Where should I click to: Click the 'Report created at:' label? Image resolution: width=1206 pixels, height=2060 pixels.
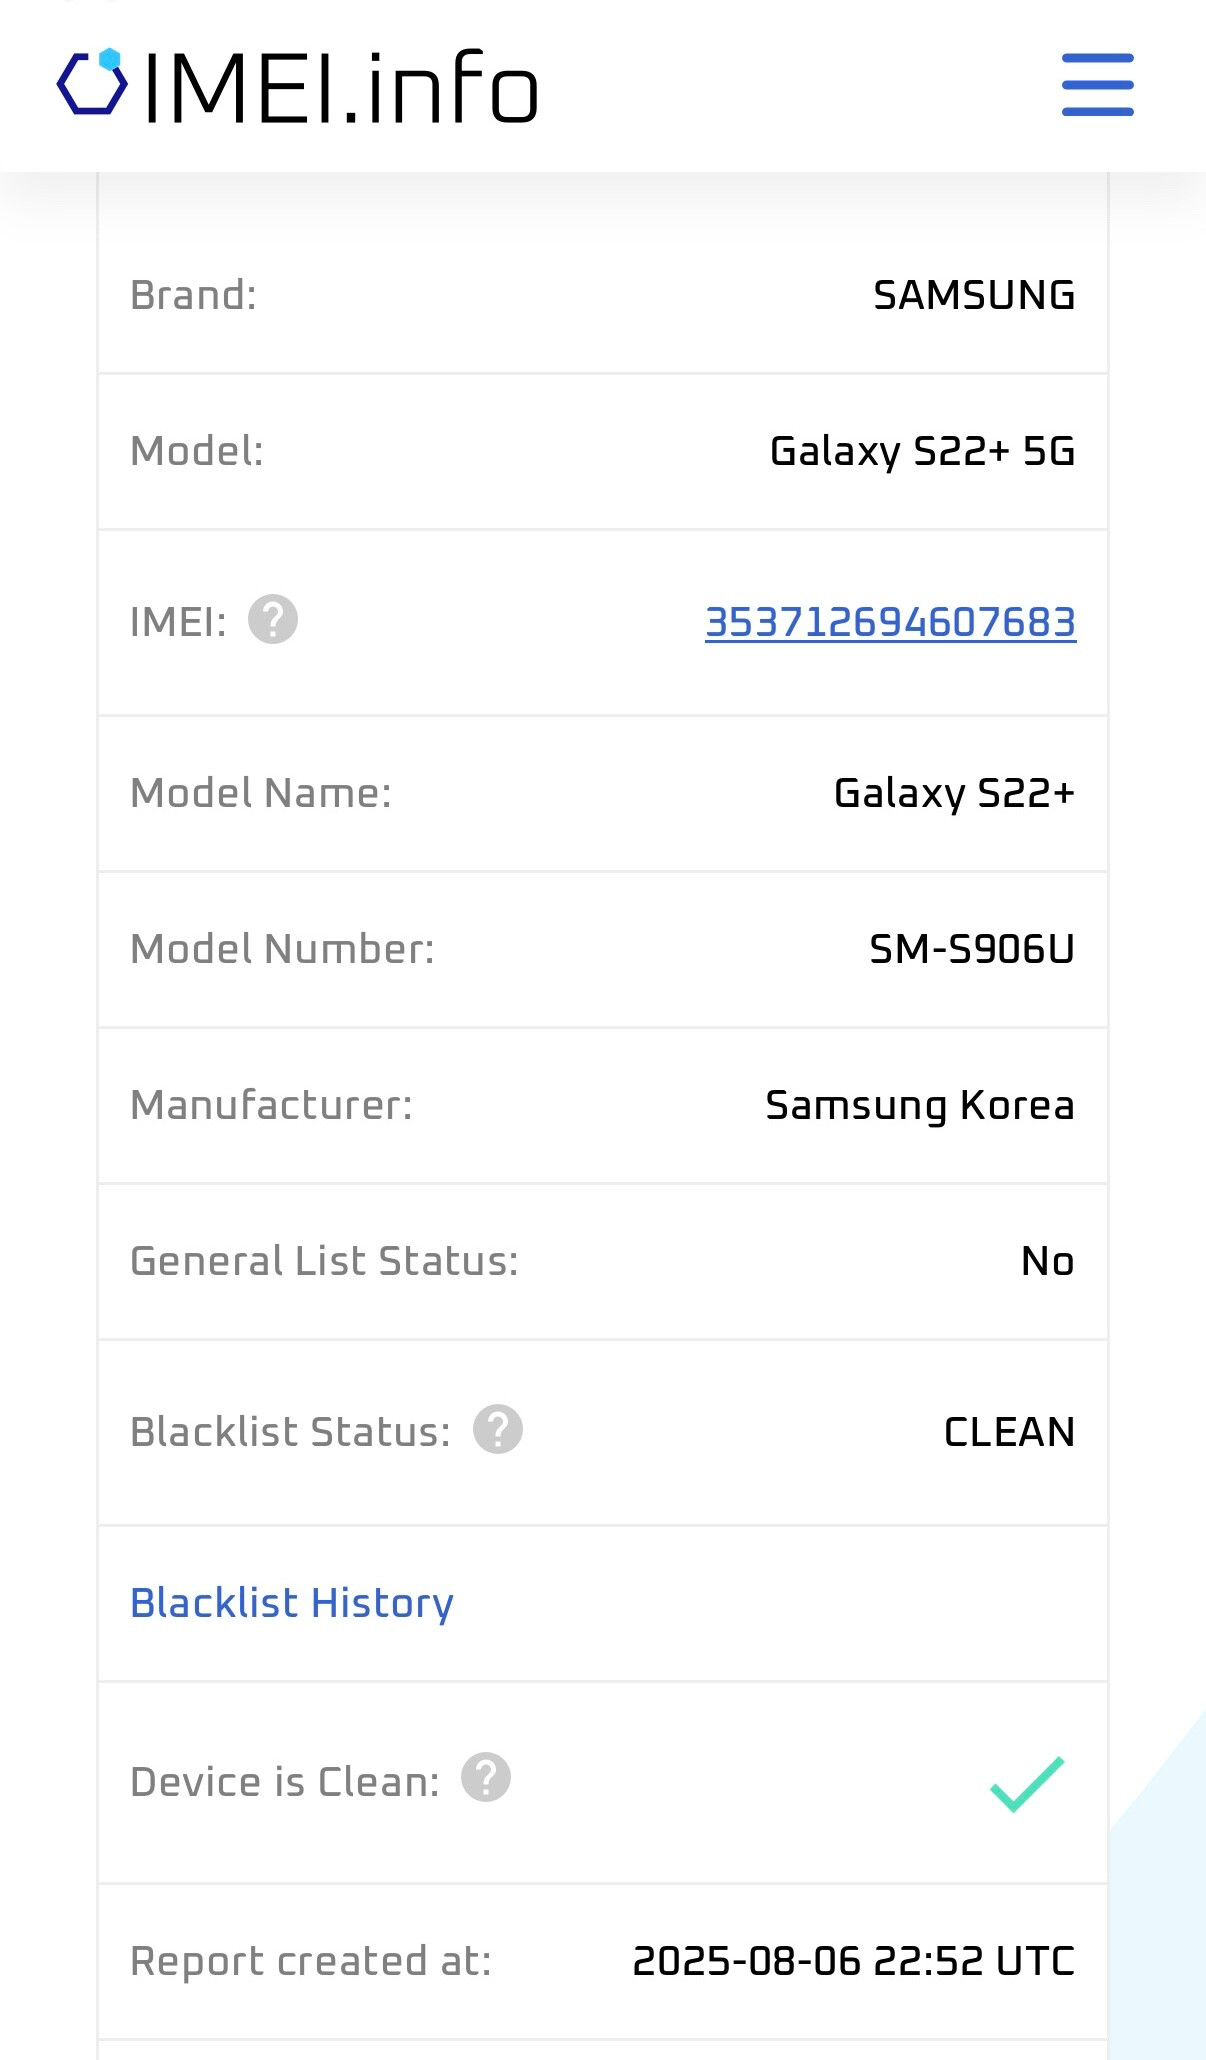pyautogui.click(x=311, y=1961)
